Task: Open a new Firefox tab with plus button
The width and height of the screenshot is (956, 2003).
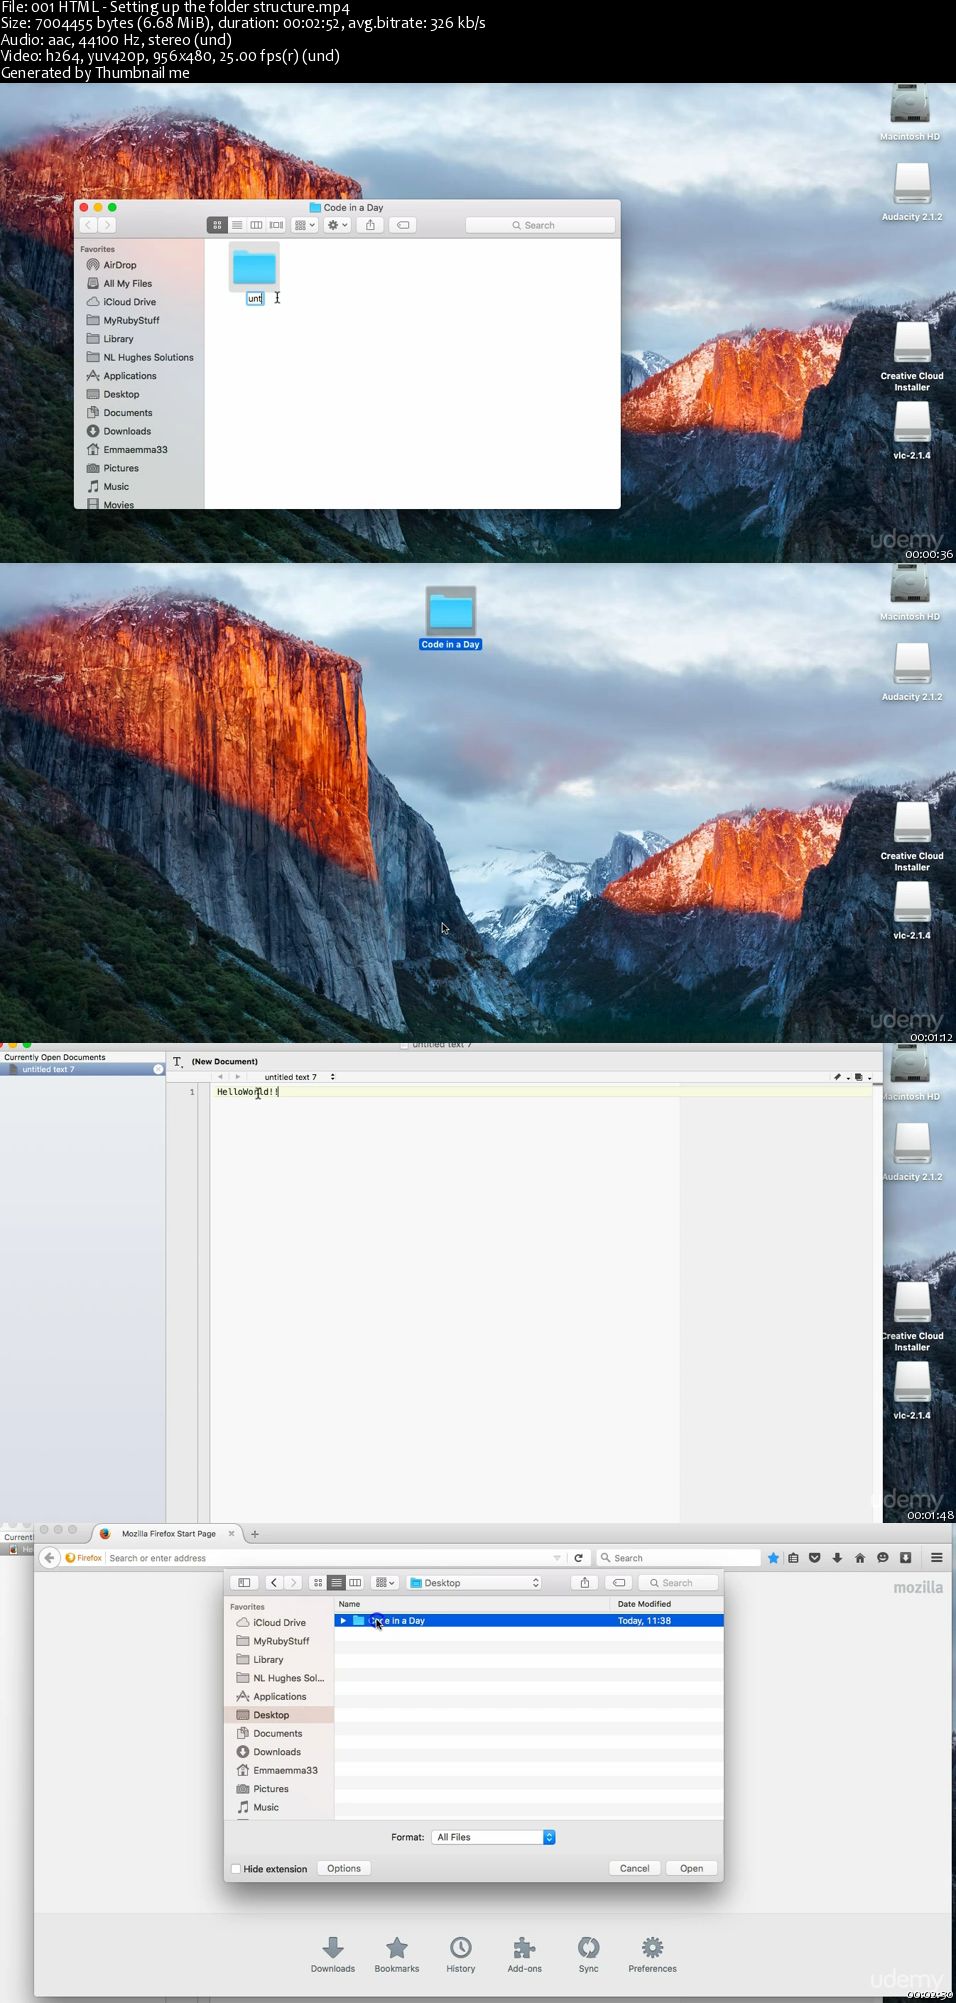Action: tap(254, 1534)
